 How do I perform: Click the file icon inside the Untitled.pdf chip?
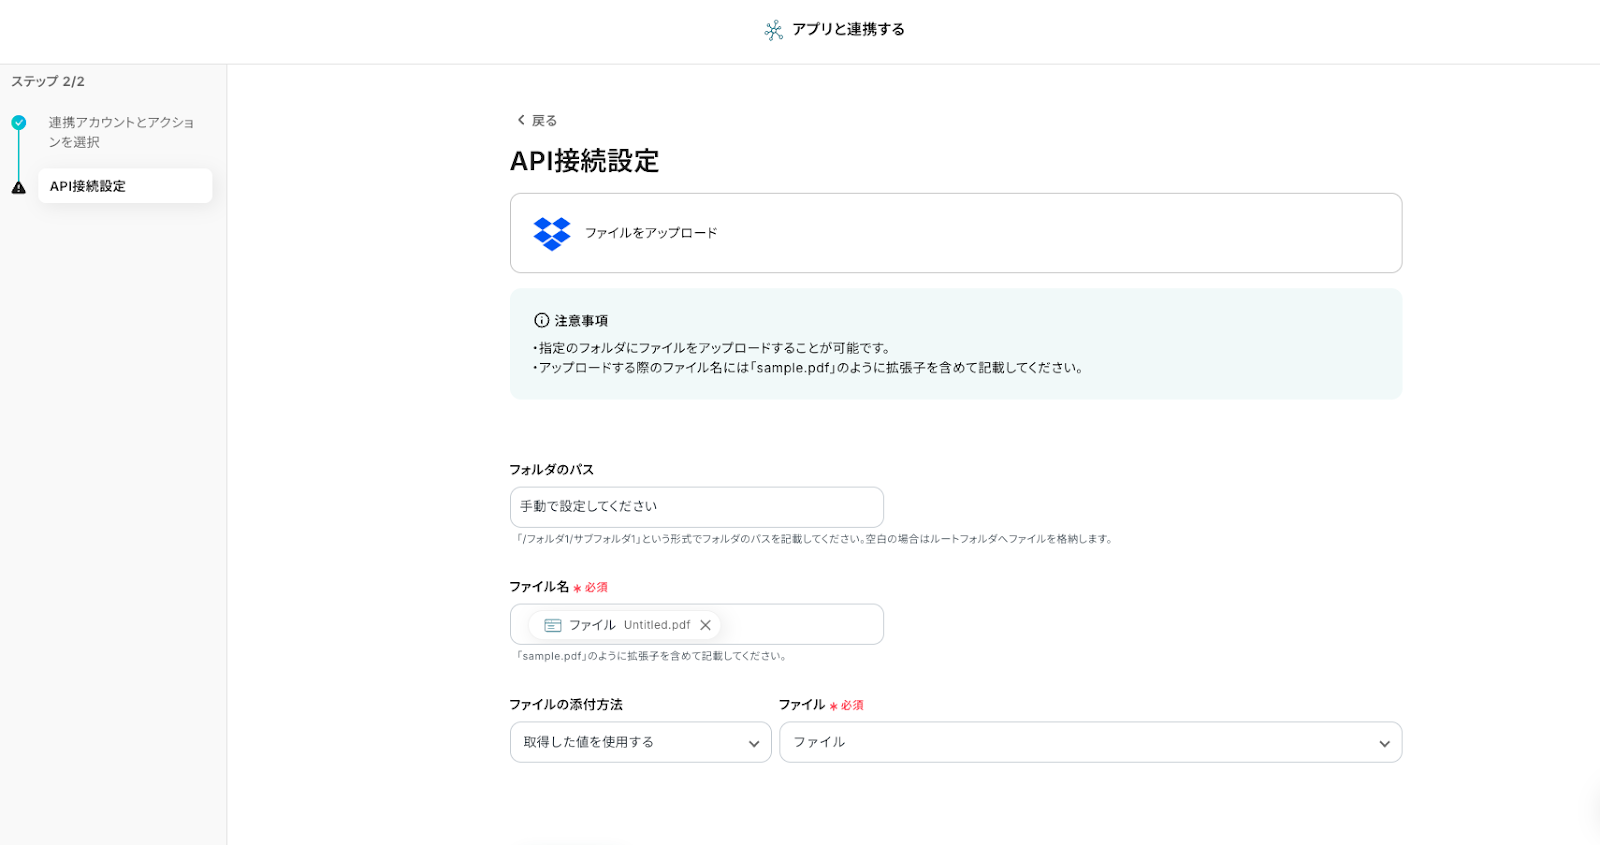pyautogui.click(x=552, y=625)
